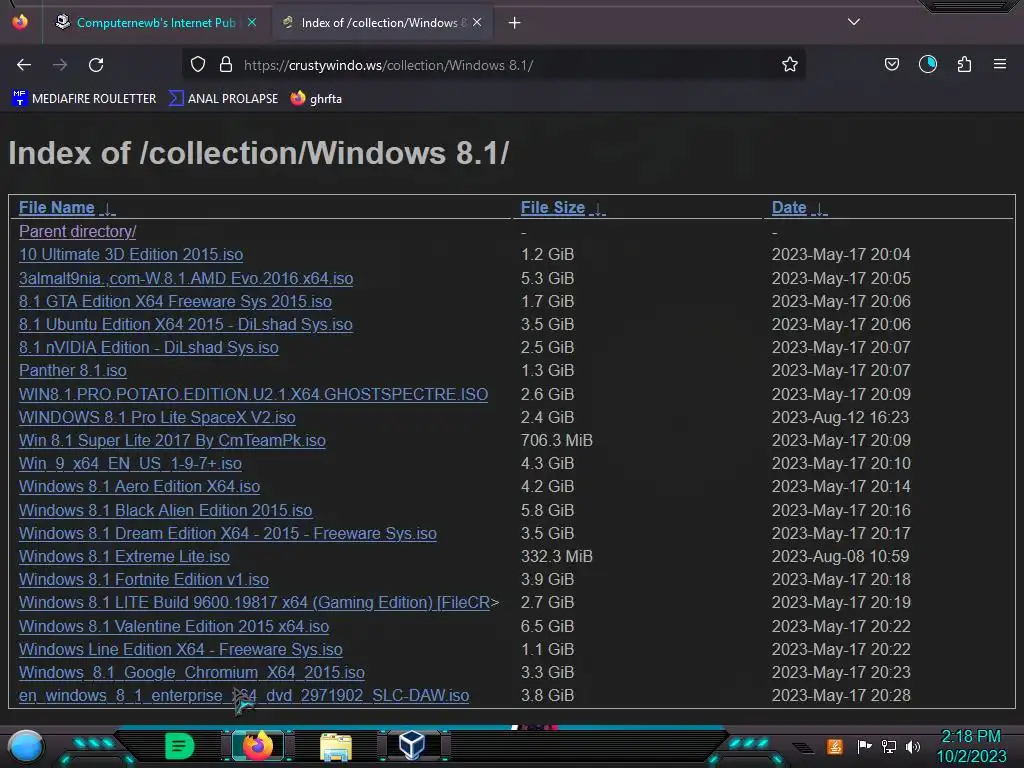Reload the current page

pos(96,65)
